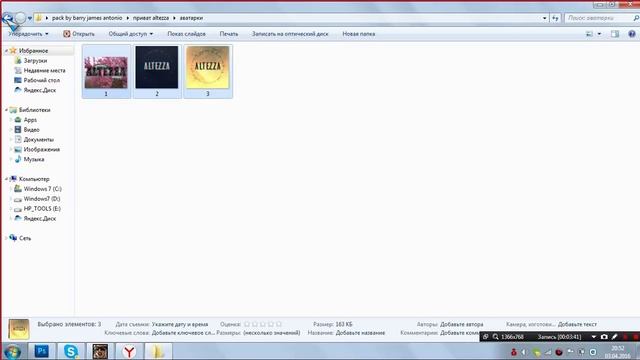
Task: Open Yandex Browser from the taskbar
Action: pyautogui.click(x=129, y=351)
